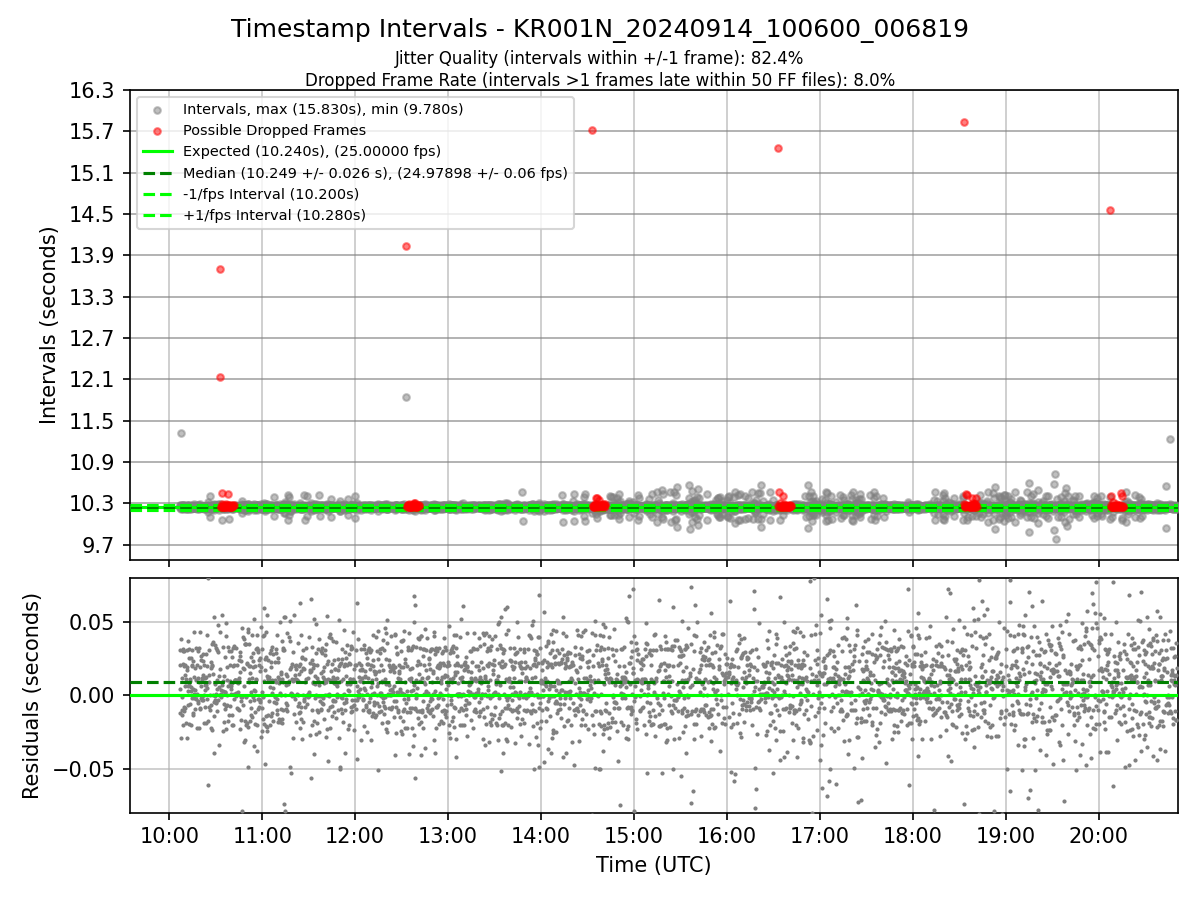
Task: Click the gray point at far right near 11.2
Action: click(x=1170, y=439)
